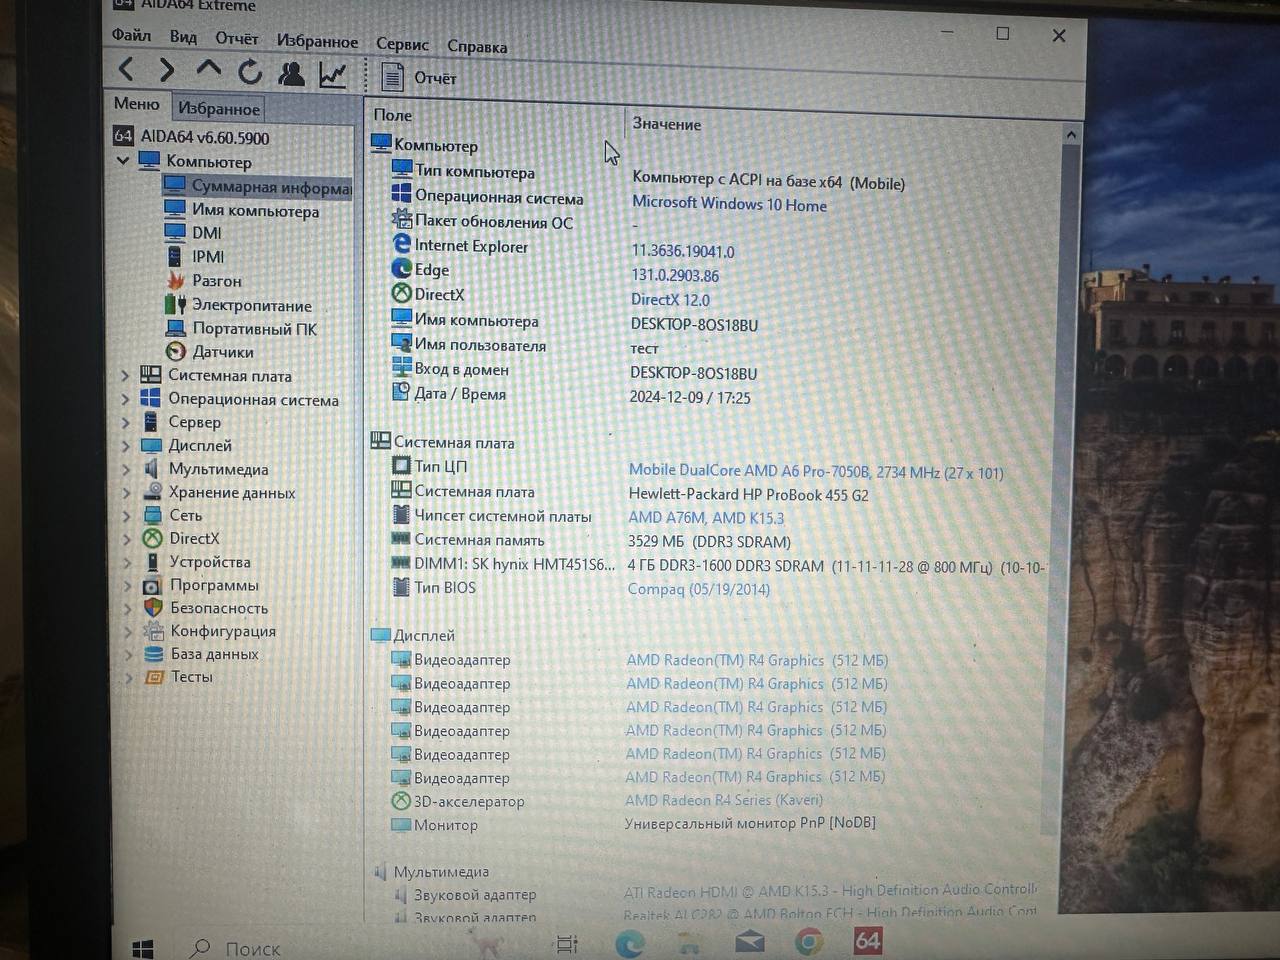Collapse the Компьютер tree node
Image resolution: width=1280 pixels, height=960 pixels.
123,160
